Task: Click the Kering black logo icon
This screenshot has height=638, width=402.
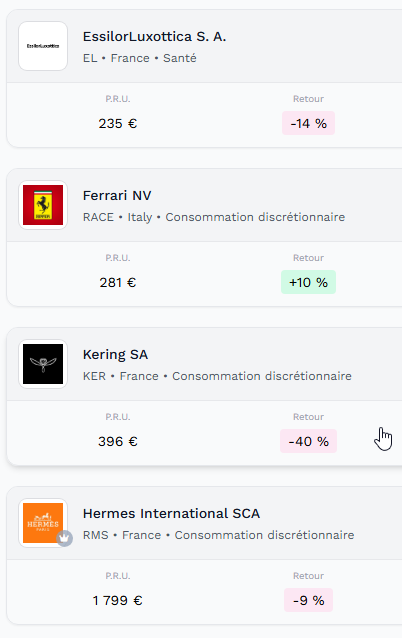Action: [43, 364]
